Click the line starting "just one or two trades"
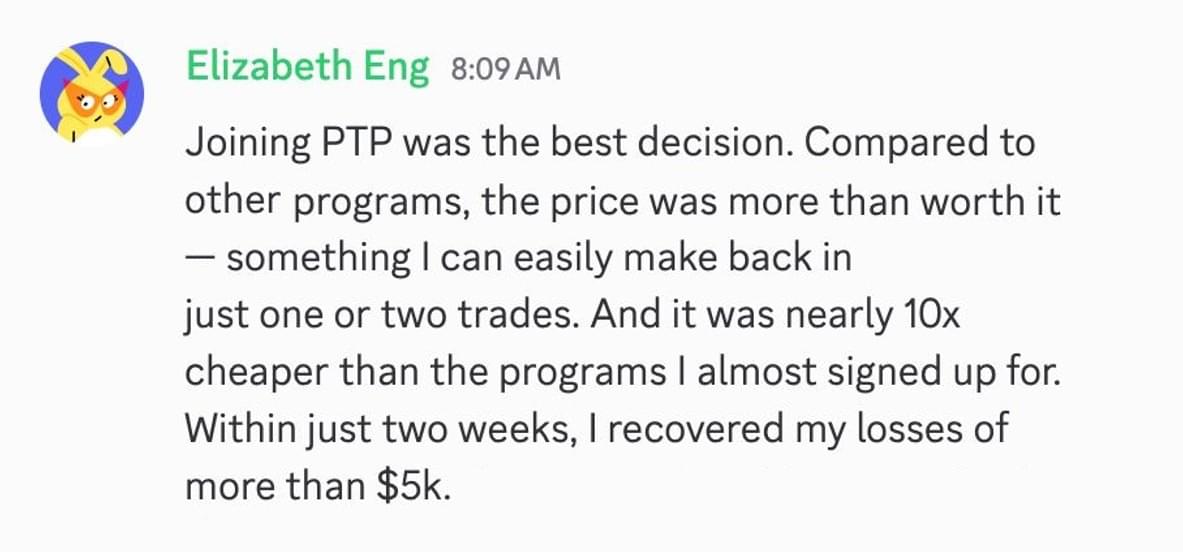Screen dimensions: 1183x552 click(572, 316)
